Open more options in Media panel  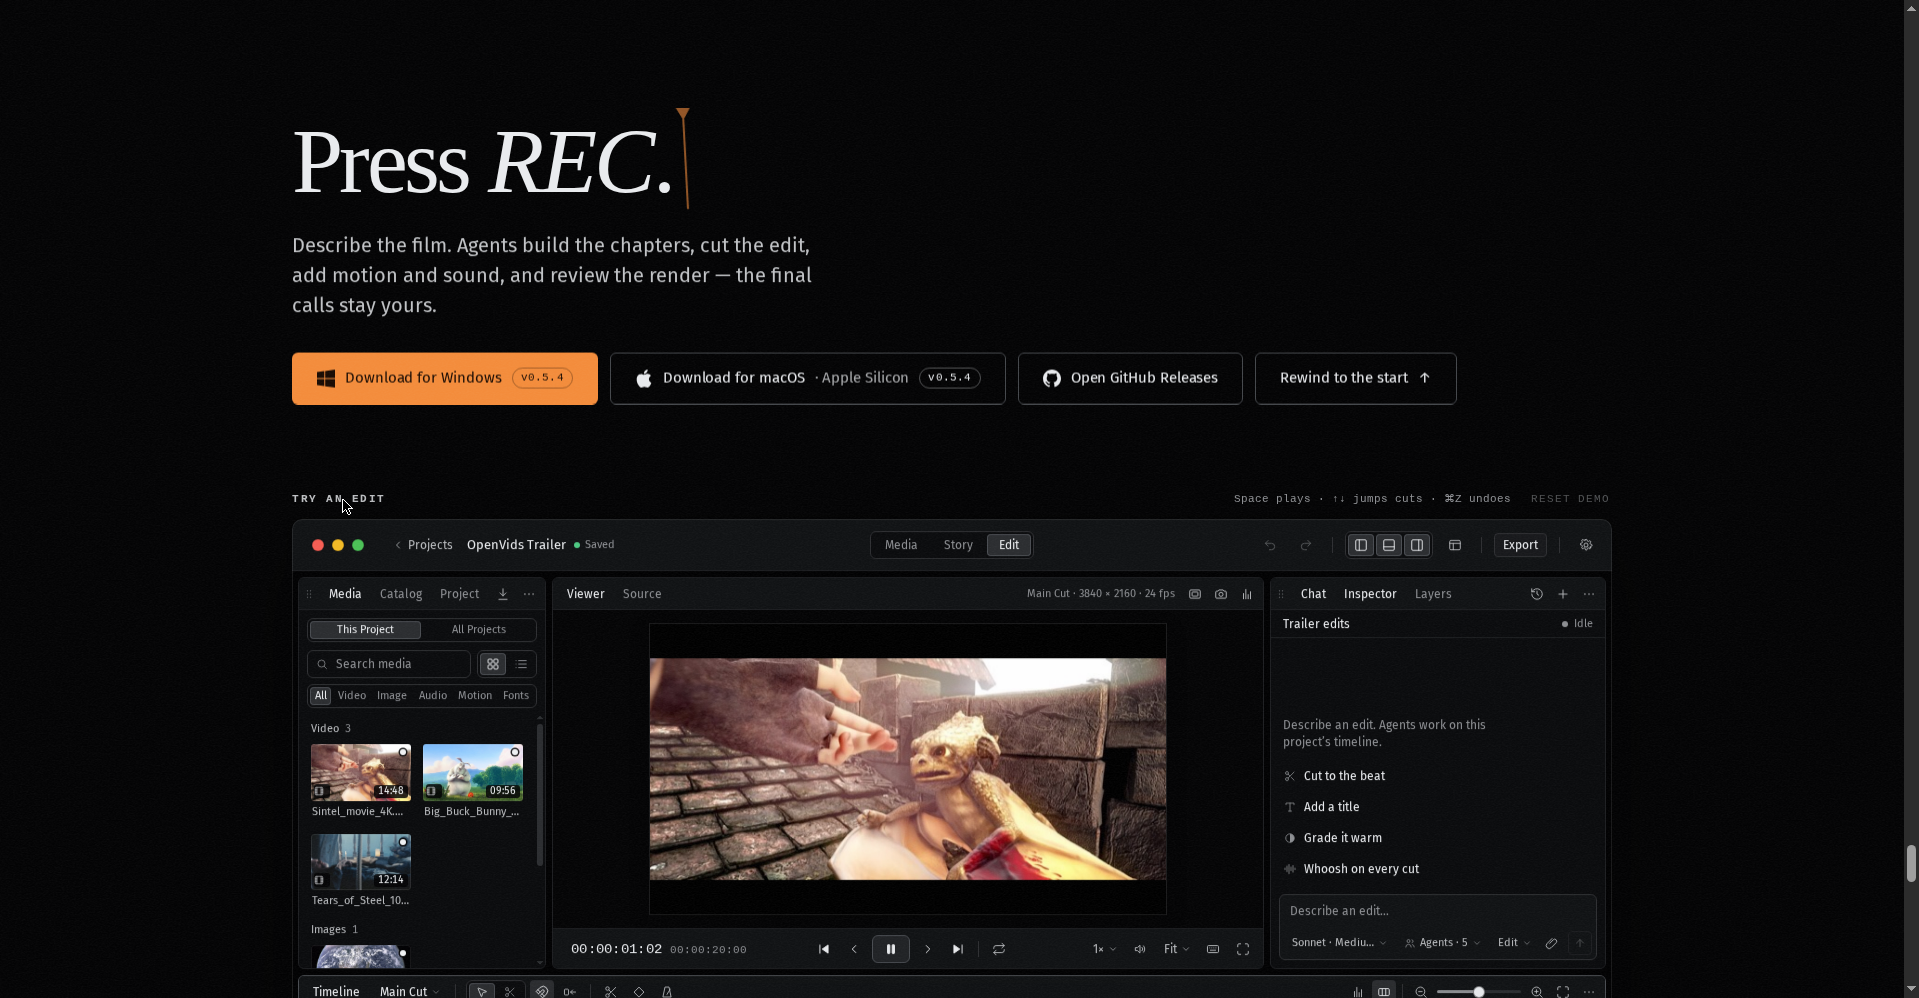point(529,594)
